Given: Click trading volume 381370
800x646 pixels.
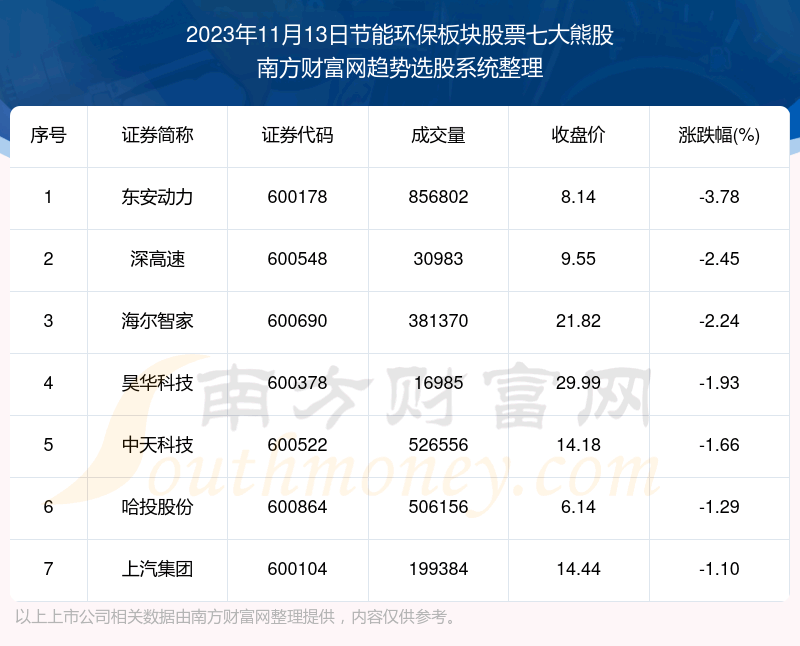Looking at the screenshot, I should coord(438,321).
